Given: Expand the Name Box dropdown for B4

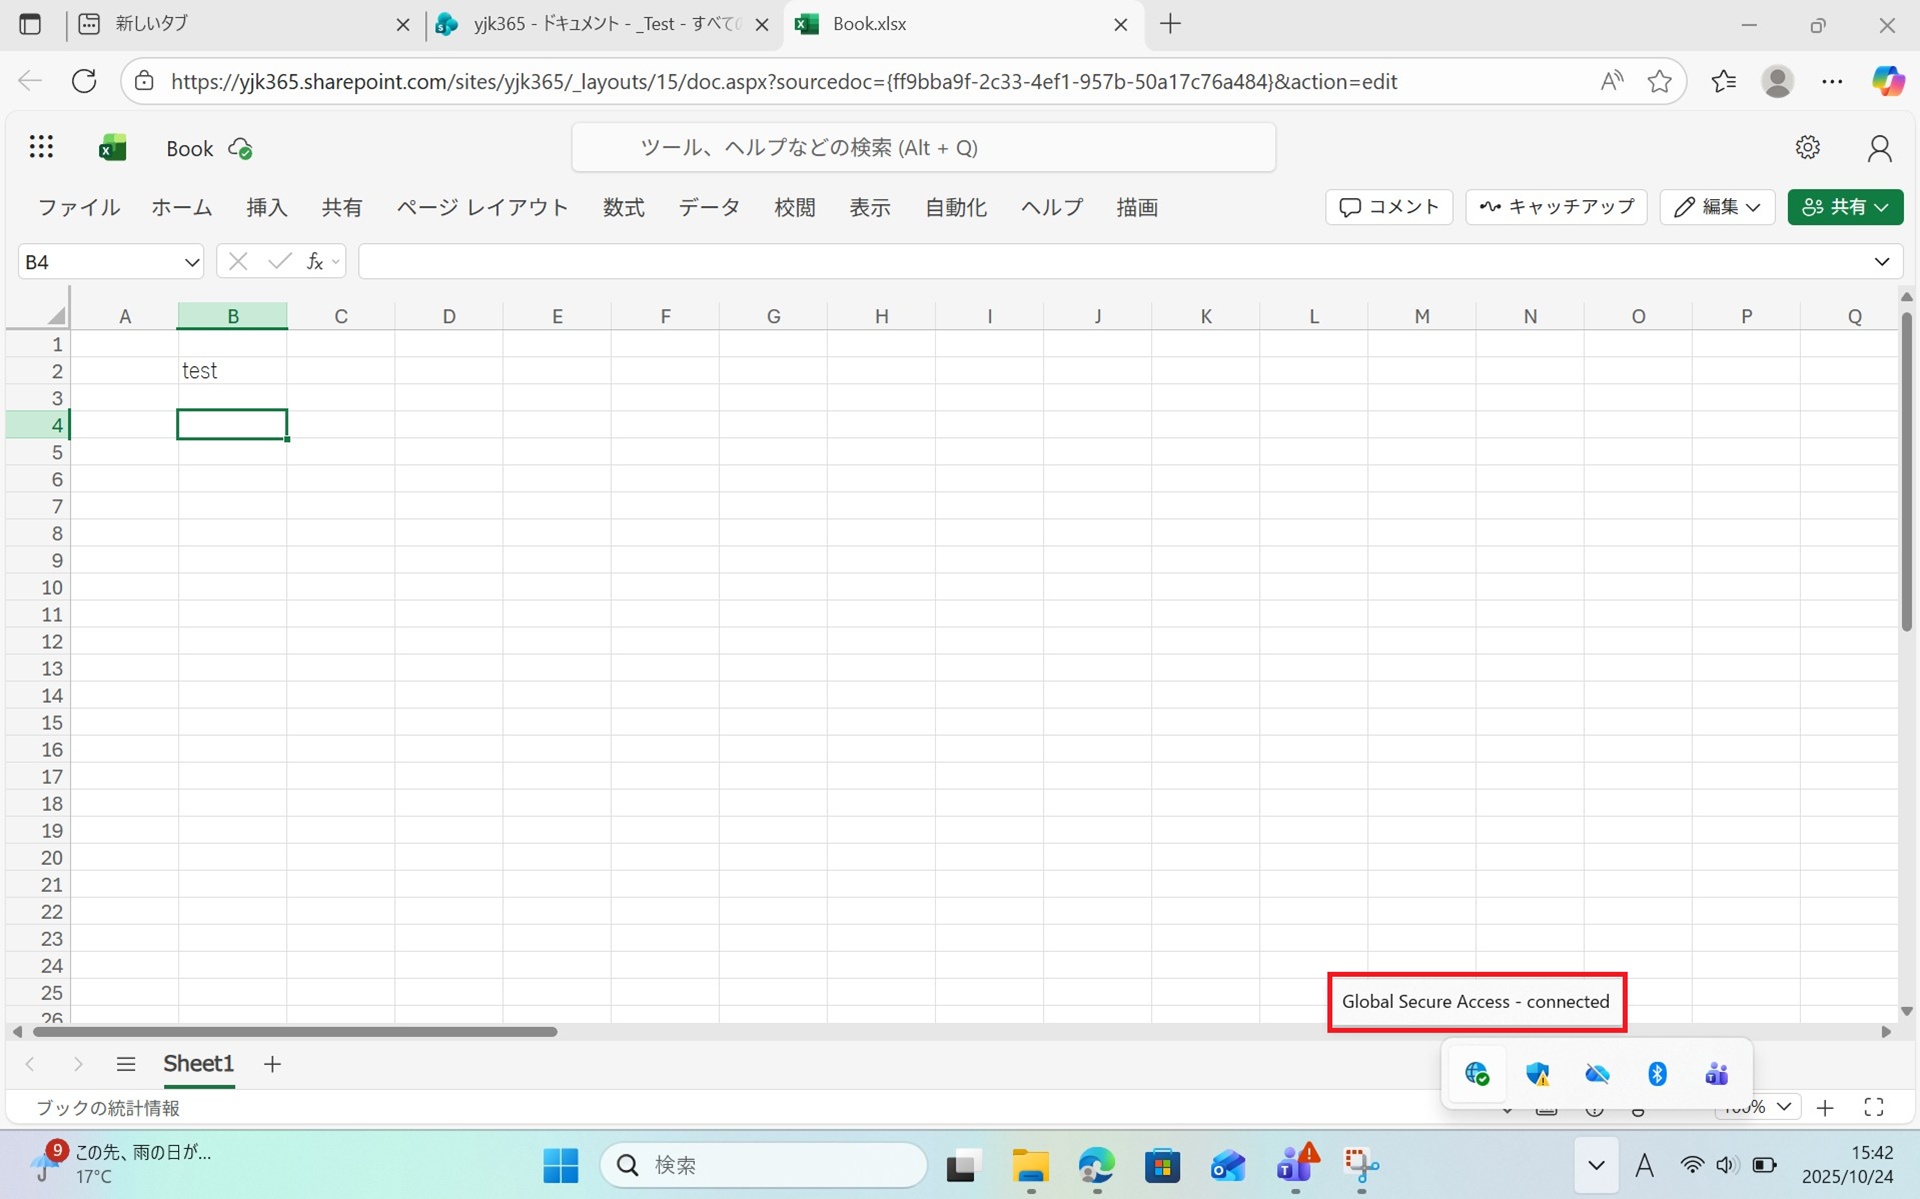Looking at the screenshot, I should pos(191,262).
